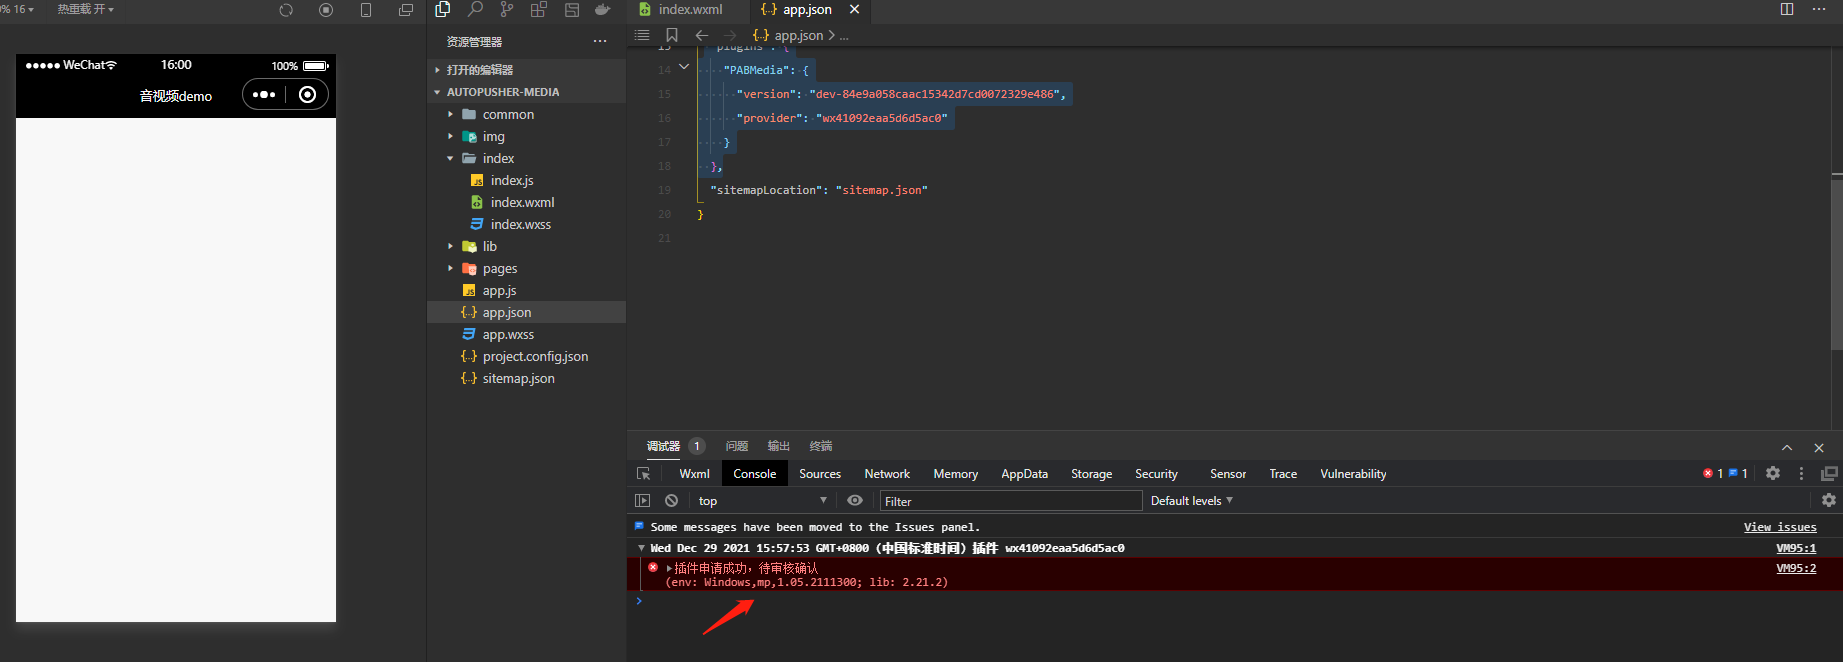This screenshot has height=662, width=1843.
Task: Switch to the Storage devtools tab
Action: point(1091,474)
